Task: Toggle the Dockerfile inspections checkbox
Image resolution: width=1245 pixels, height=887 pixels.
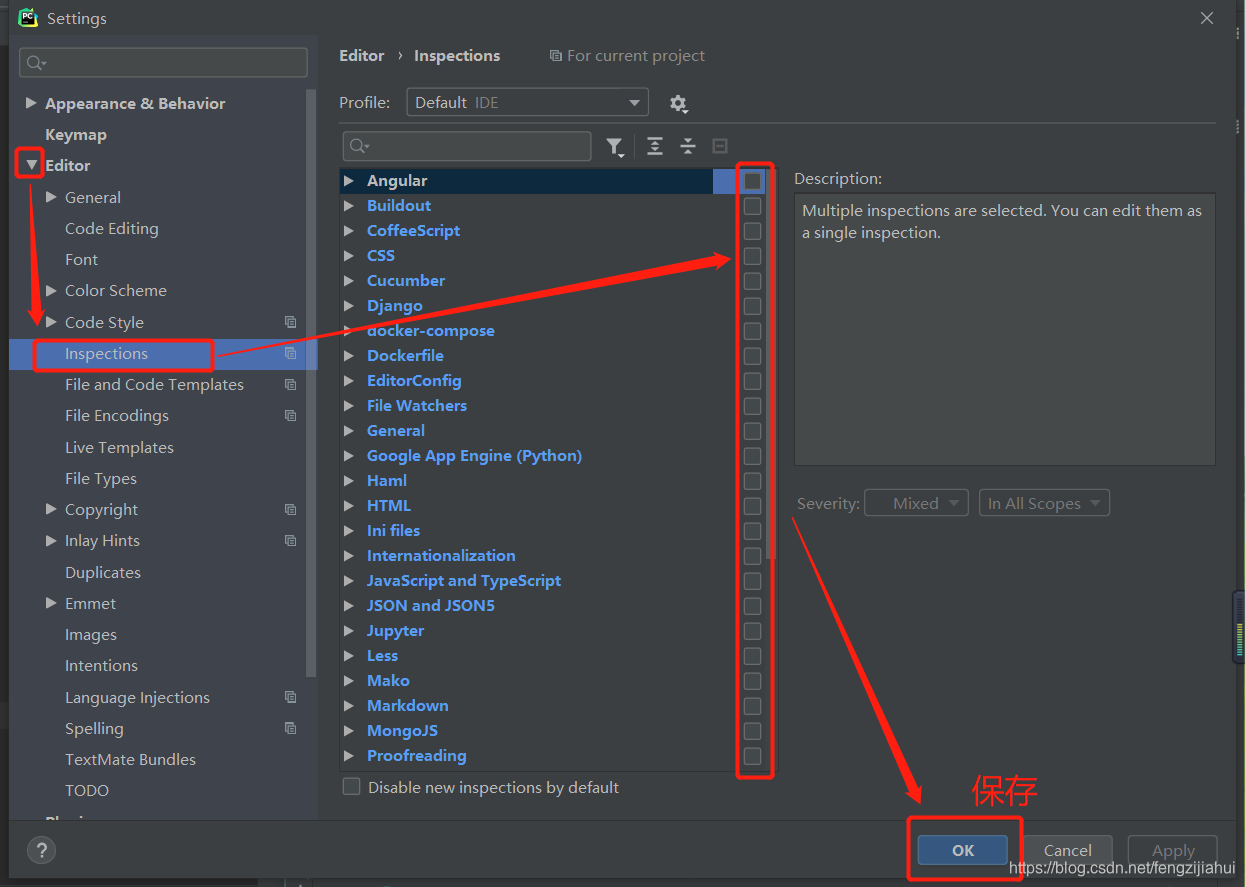Action: coord(753,356)
